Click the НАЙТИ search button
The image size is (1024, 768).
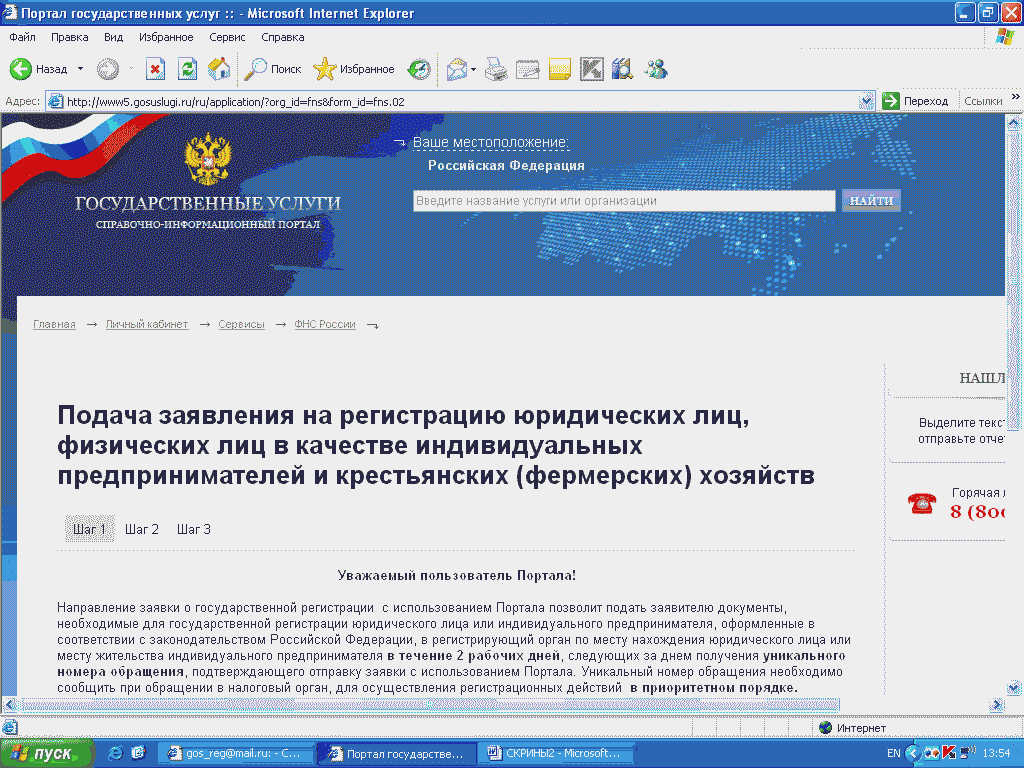870,200
